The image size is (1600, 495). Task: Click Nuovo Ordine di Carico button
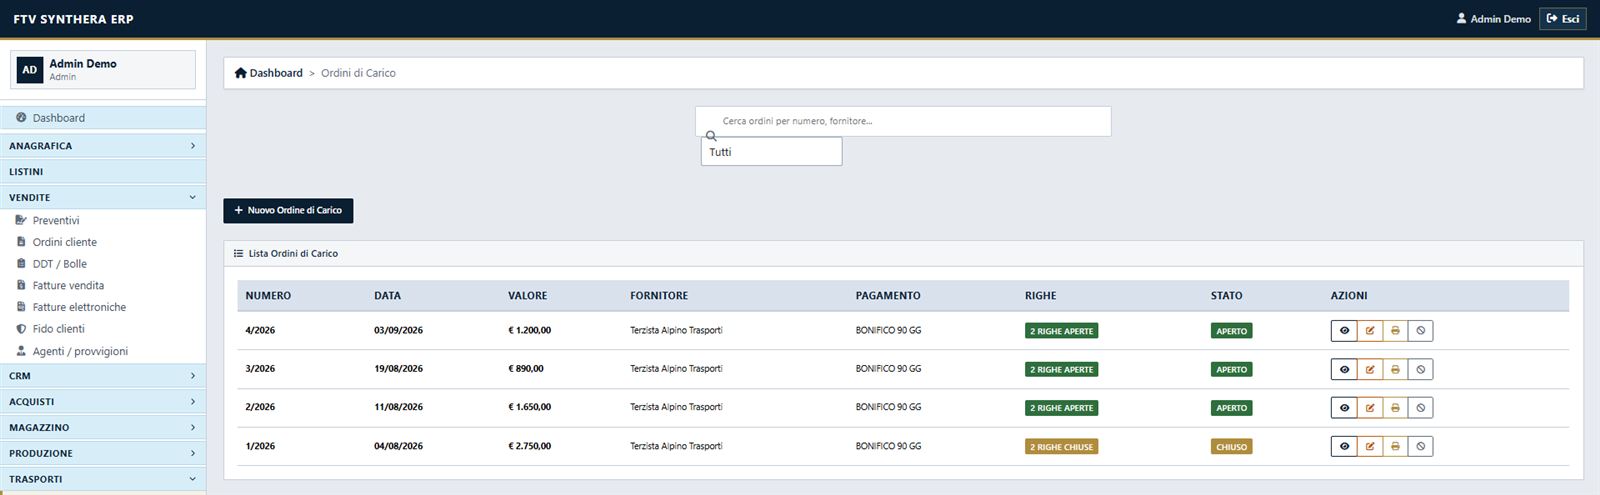point(288,211)
